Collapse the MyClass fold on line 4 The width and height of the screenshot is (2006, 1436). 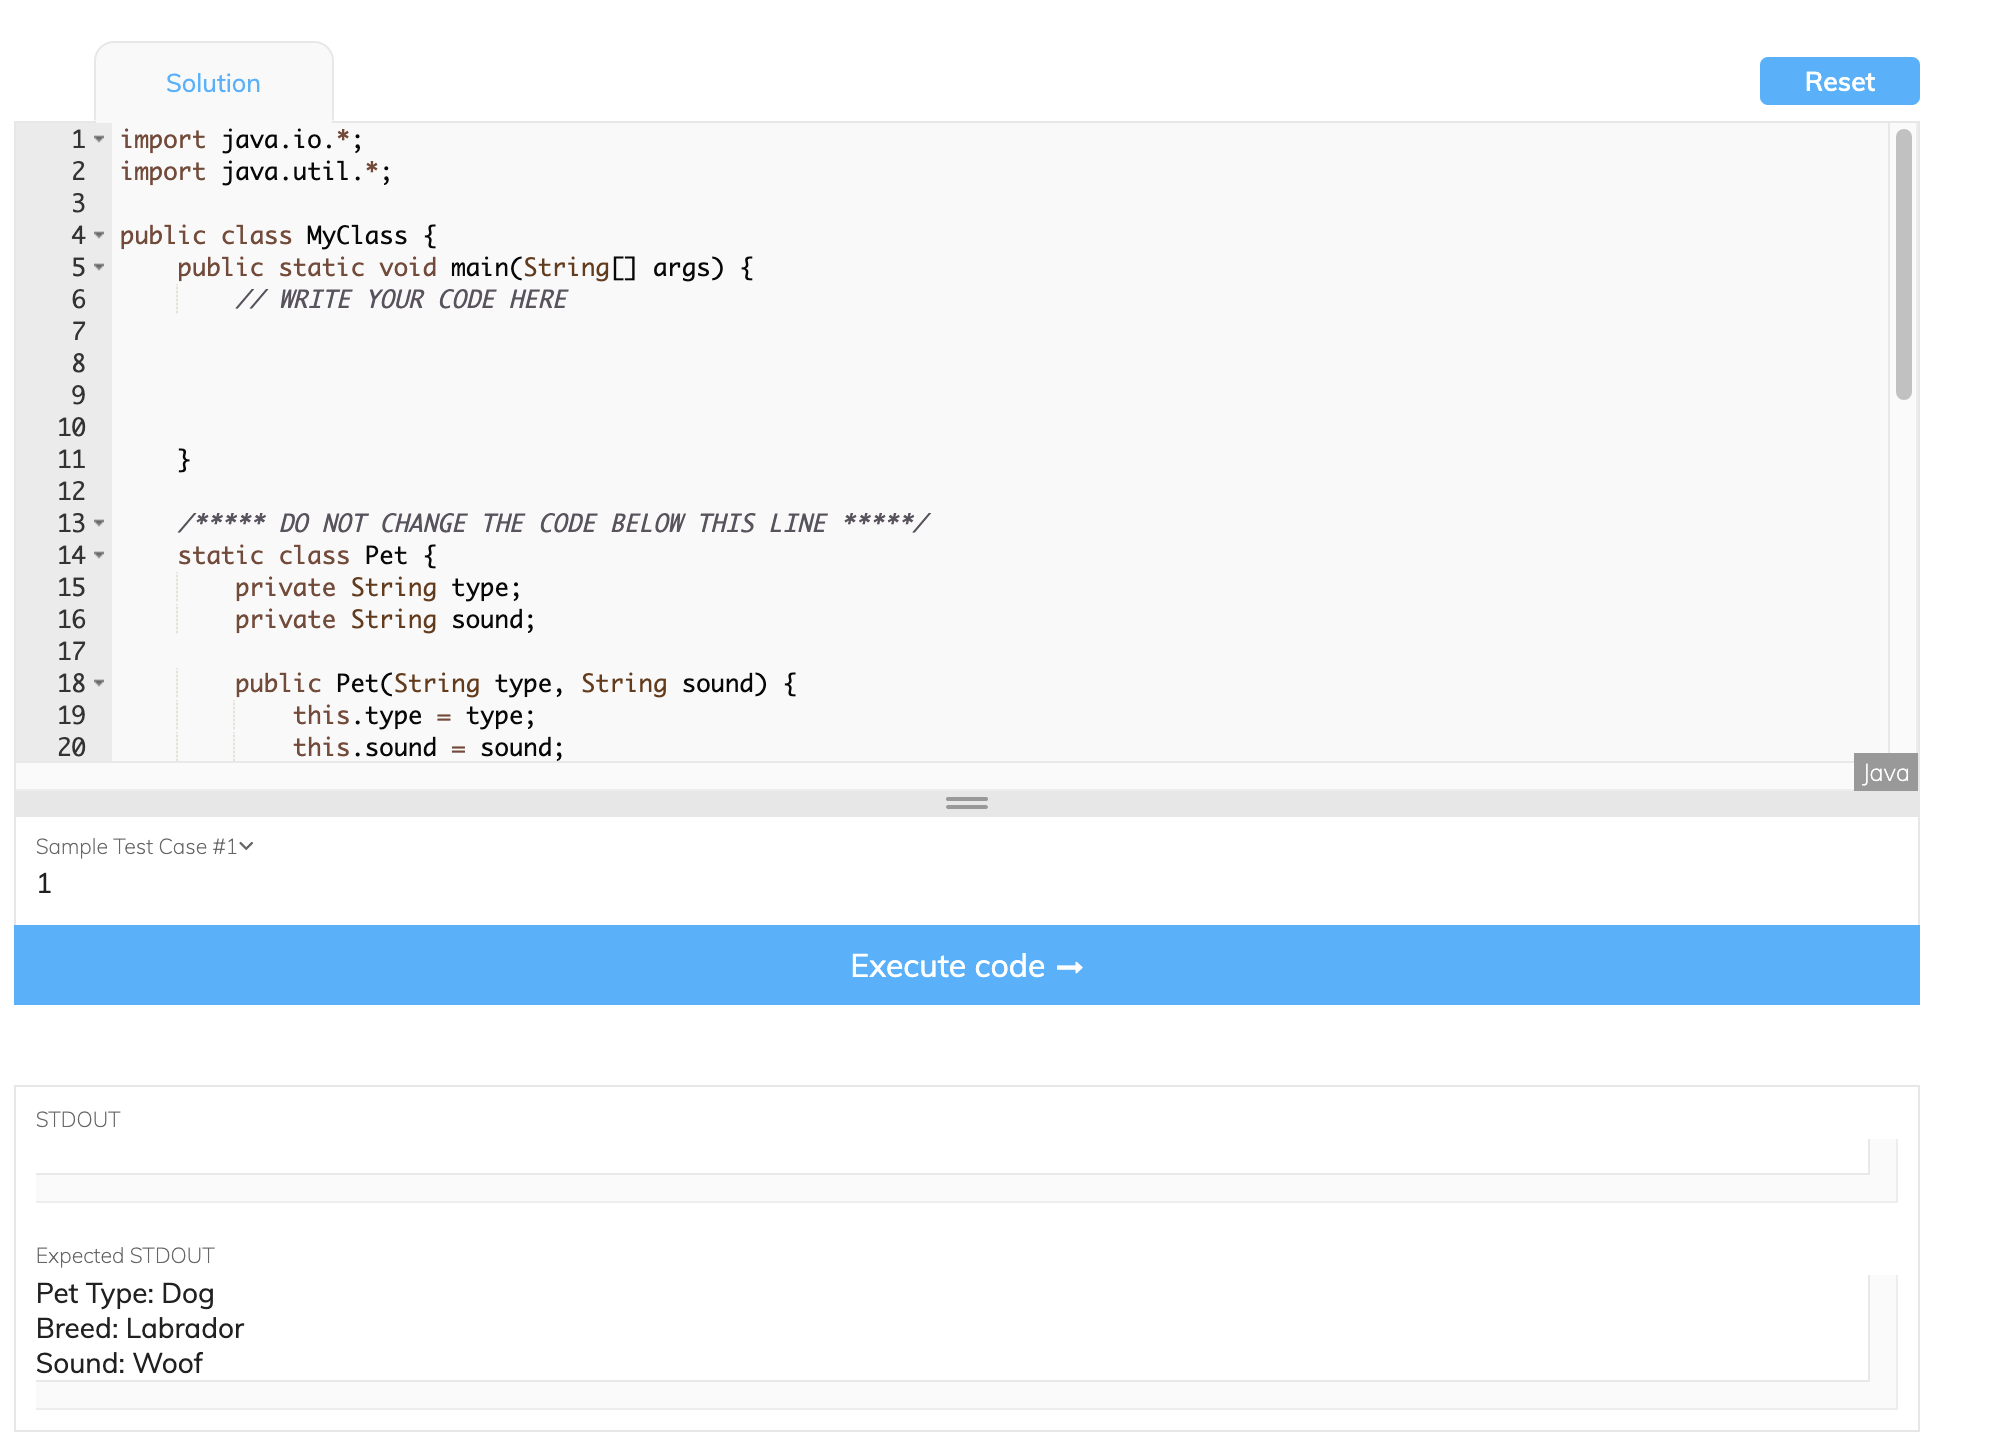tap(97, 236)
